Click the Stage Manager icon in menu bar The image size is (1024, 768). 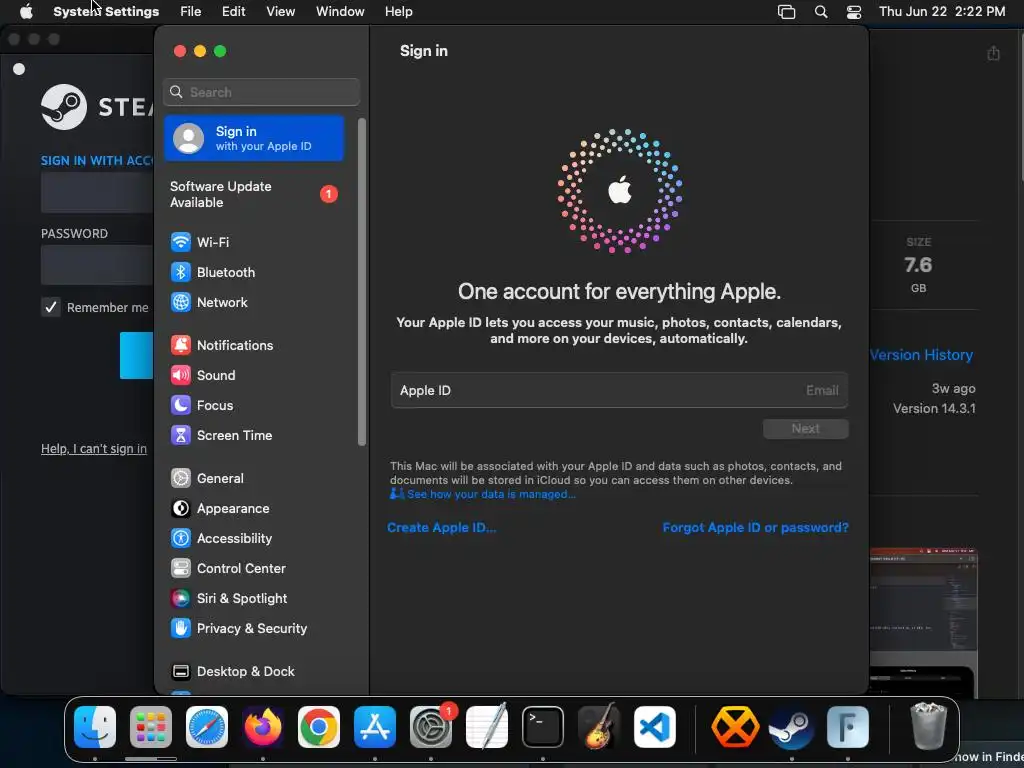coord(786,12)
